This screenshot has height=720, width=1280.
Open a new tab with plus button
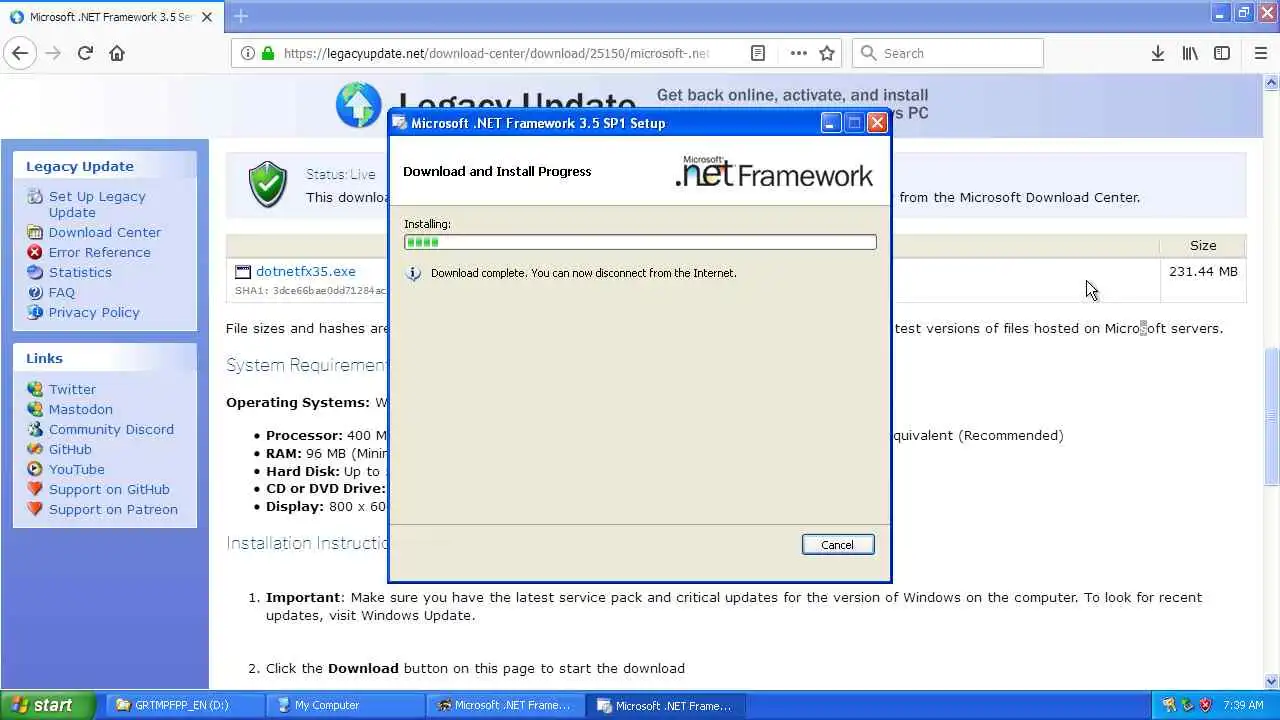click(240, 16)
